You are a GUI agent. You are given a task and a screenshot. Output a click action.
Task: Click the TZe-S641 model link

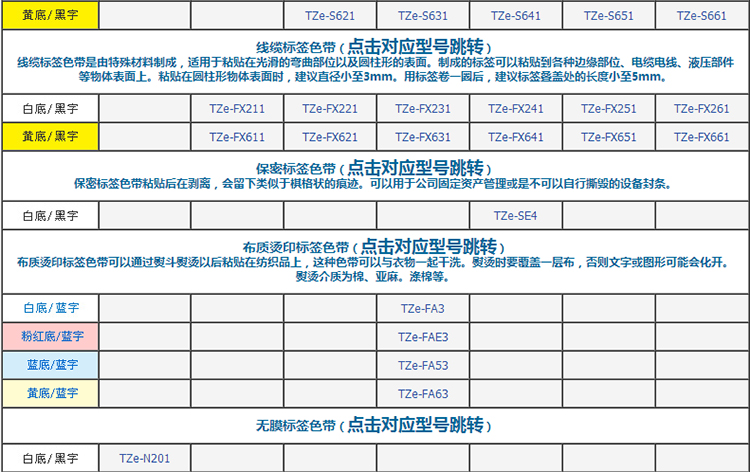coord(516,16)
